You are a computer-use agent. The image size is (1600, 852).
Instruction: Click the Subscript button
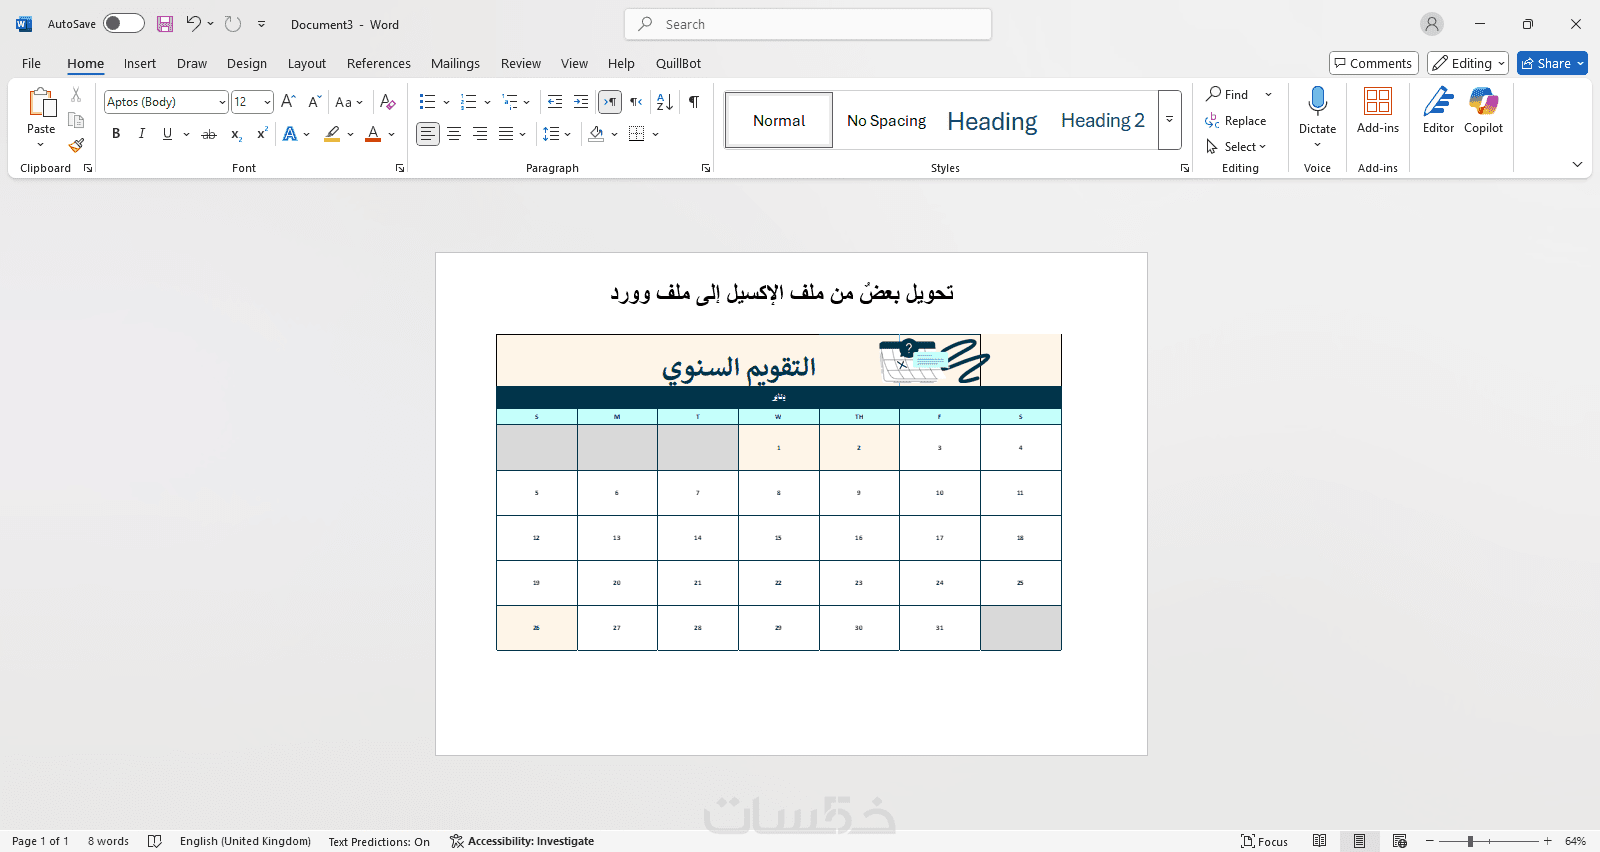[x=236, y=134]
